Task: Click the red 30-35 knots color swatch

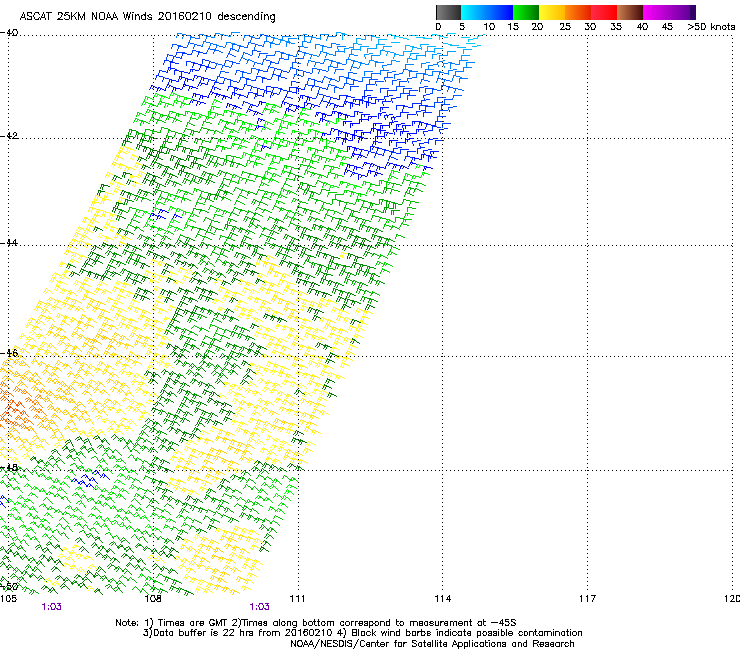Action: (x=604, y=12)
